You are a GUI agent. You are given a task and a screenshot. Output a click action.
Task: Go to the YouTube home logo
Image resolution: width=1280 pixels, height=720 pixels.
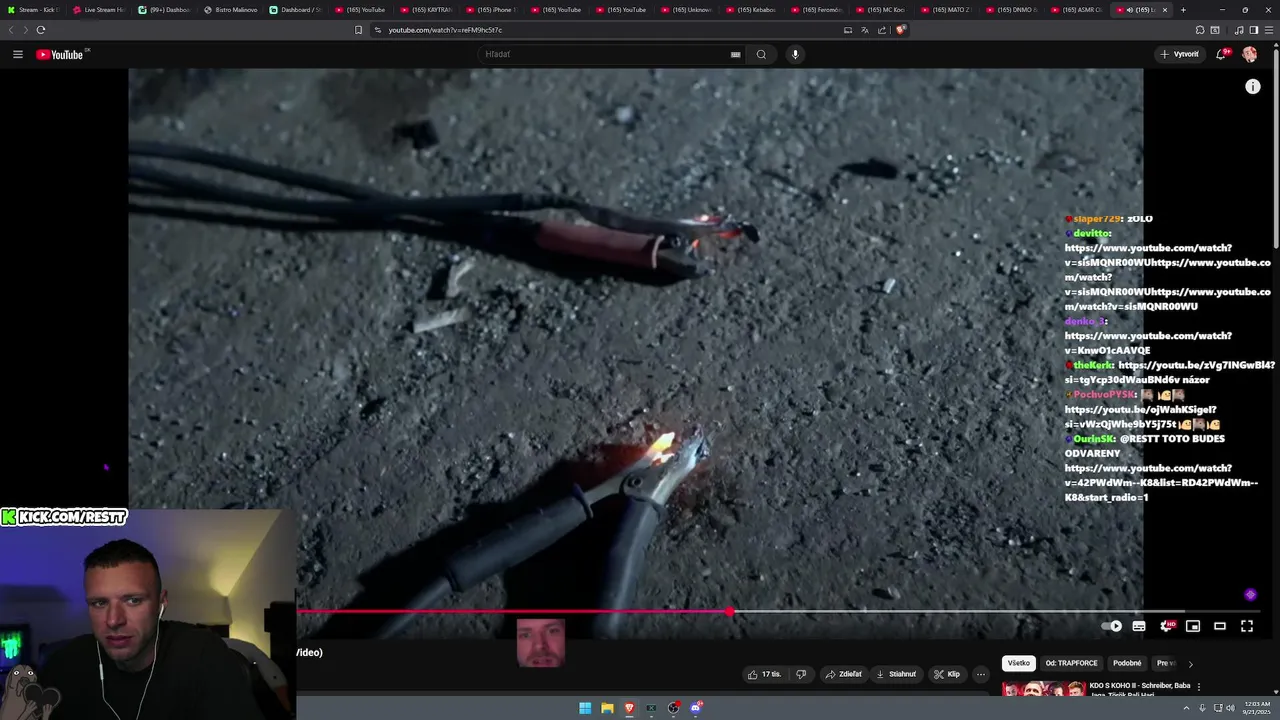click(x=62, y=54)
